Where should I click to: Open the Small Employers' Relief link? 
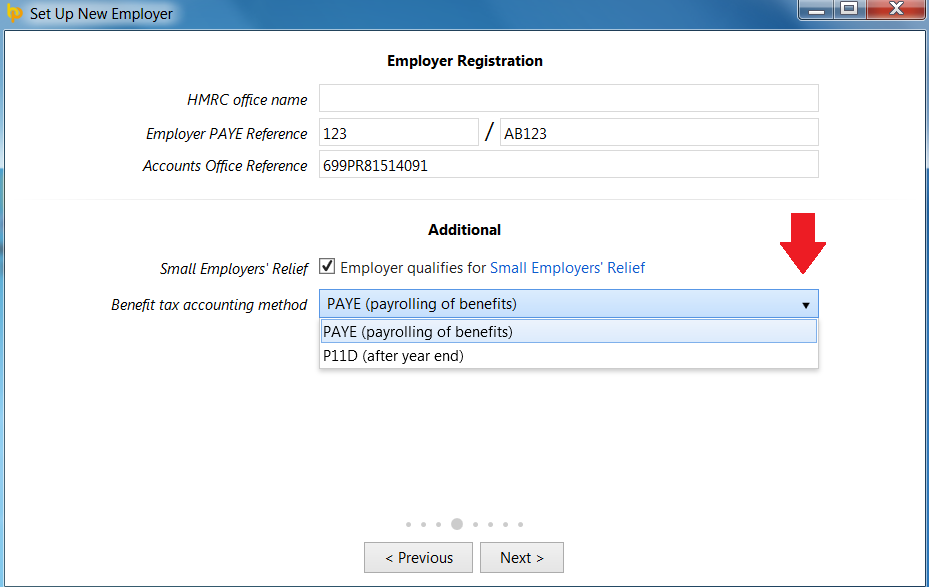pyautogui.click(x=567, y=268)
